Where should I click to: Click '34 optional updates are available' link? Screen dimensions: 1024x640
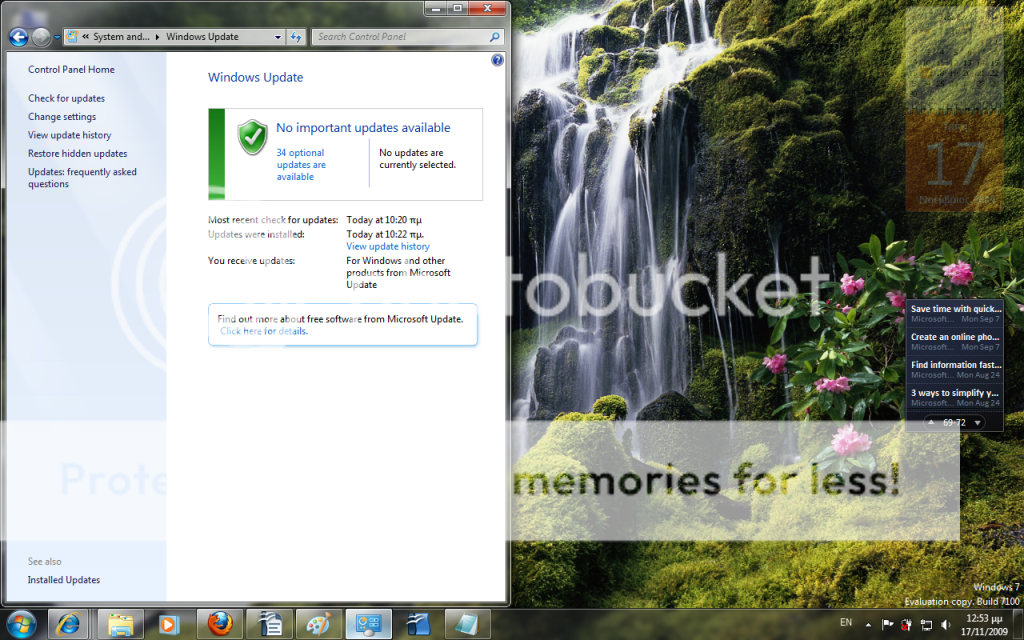coord(301,165)
